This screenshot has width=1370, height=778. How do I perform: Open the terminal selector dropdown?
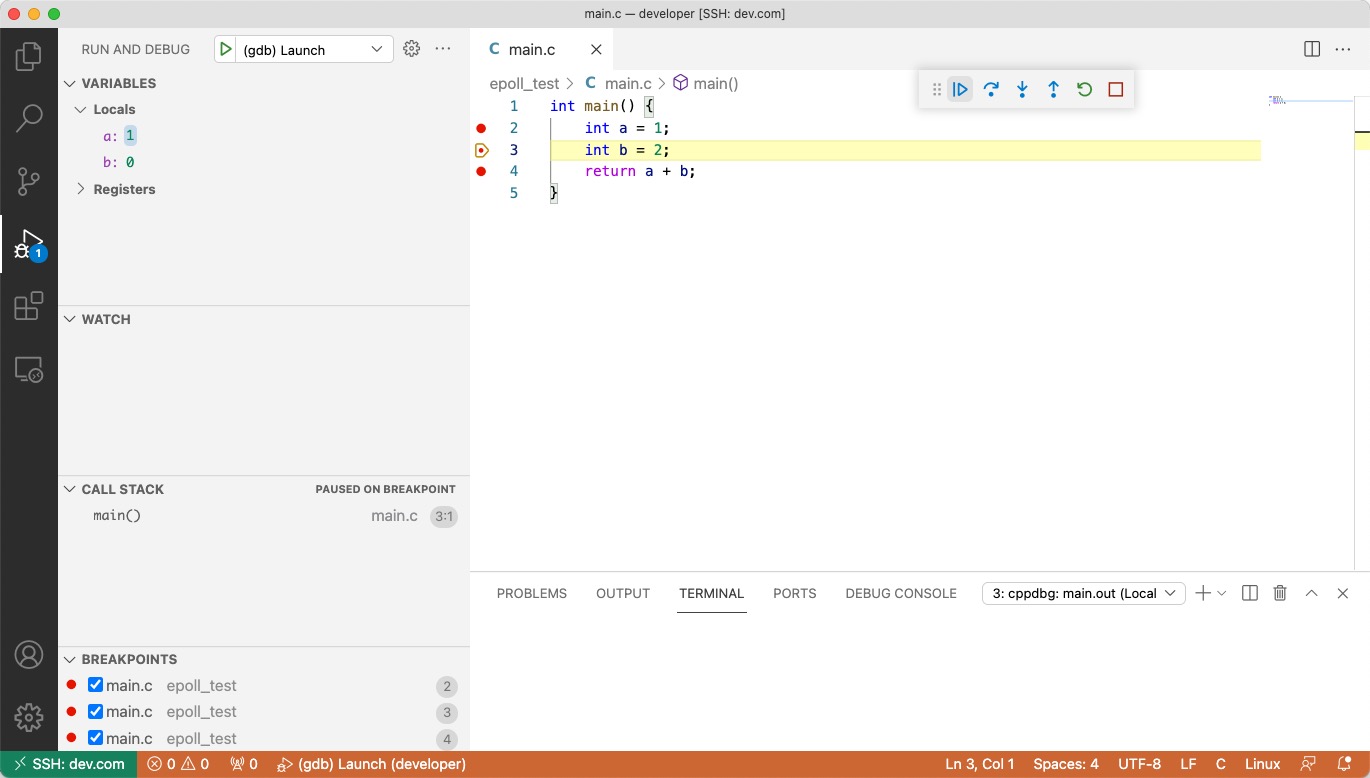pos(1084,593)
